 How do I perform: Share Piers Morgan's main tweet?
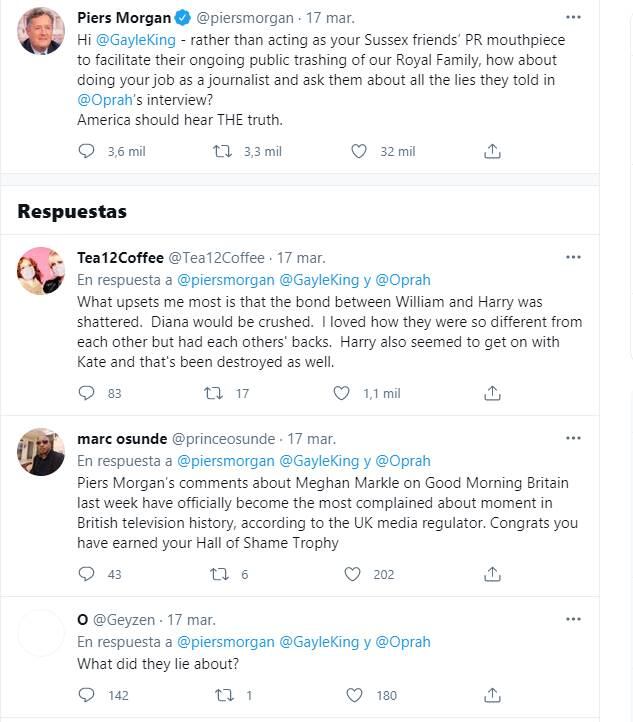click(492, 152)
